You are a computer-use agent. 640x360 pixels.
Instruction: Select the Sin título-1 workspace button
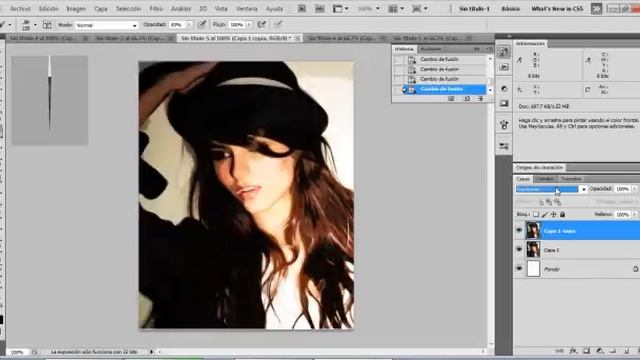tap(474, 9)
